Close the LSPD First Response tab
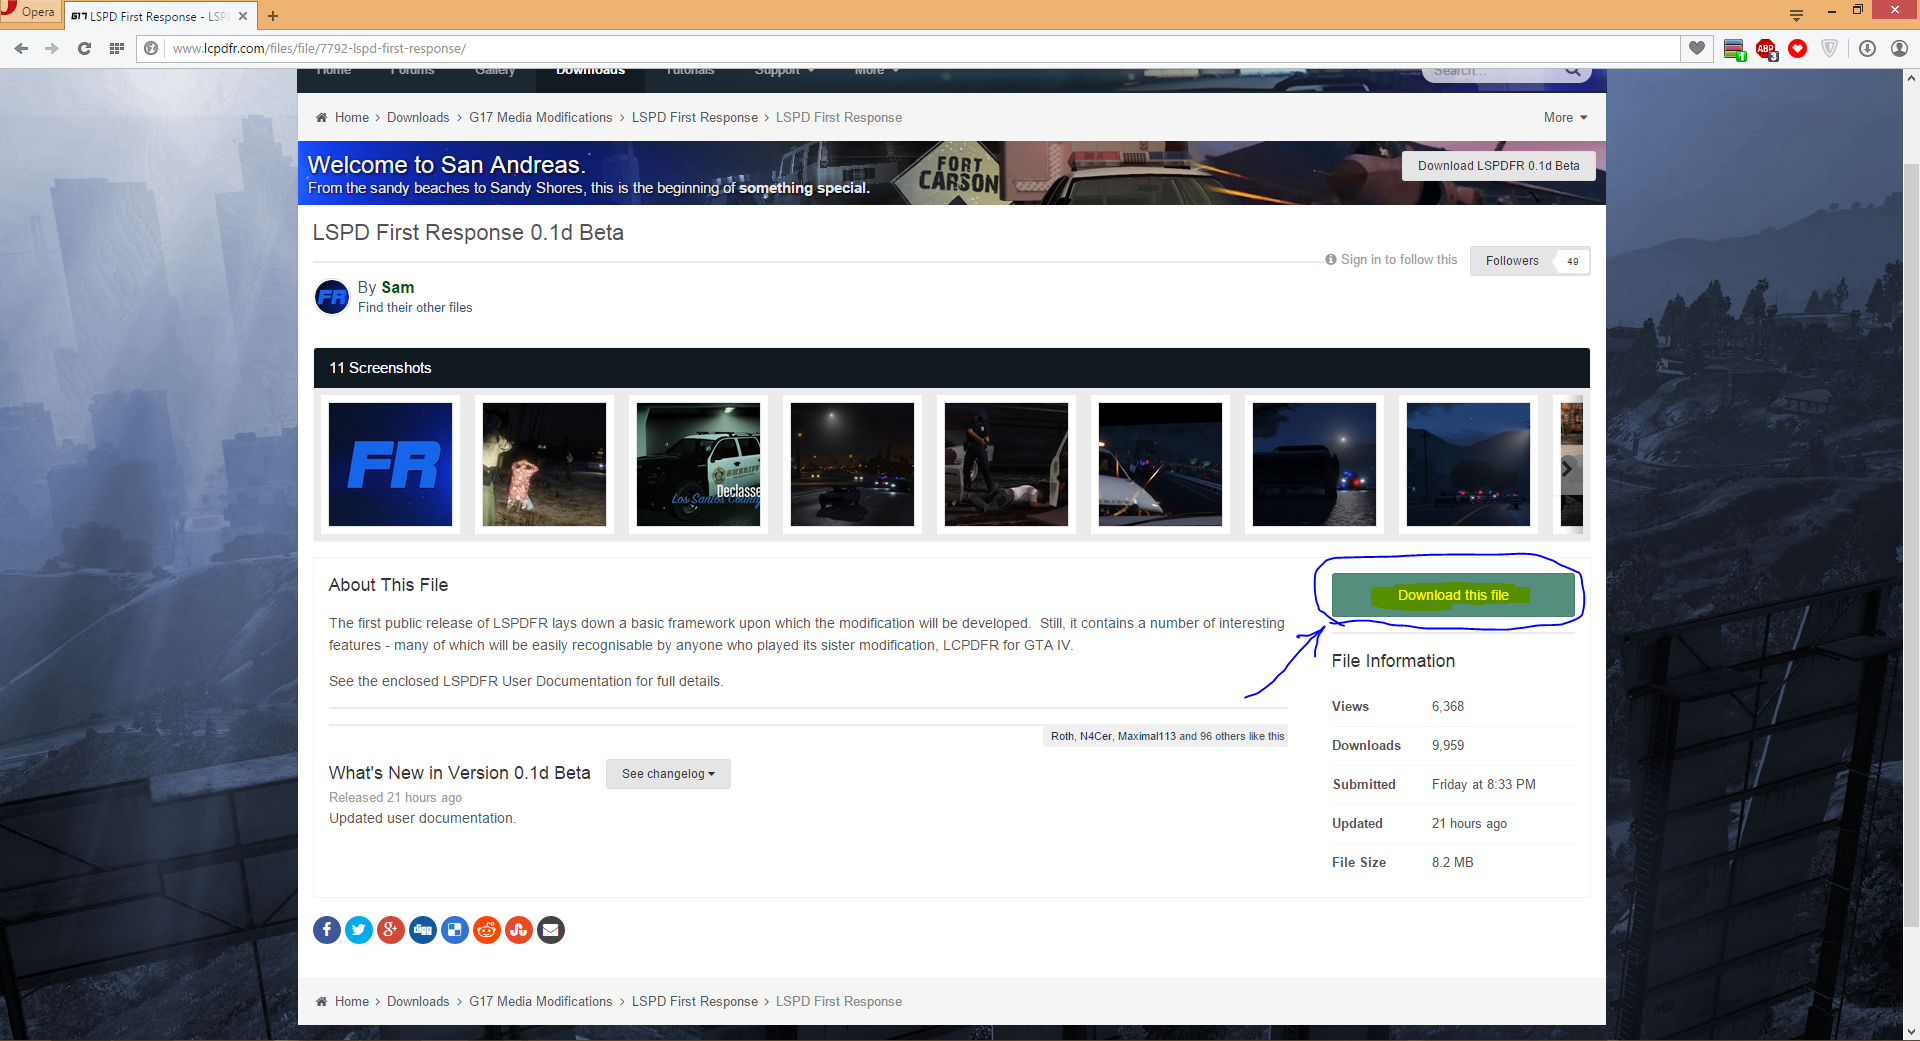Viewport: 1920px width, 1041px height. pos(243,16)
